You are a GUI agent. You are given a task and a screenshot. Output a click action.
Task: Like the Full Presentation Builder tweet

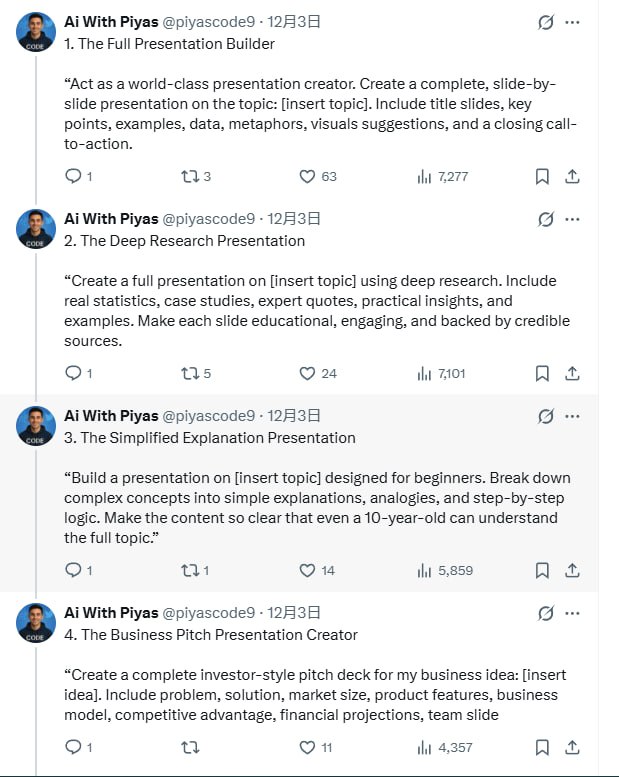tap(308, 177)
